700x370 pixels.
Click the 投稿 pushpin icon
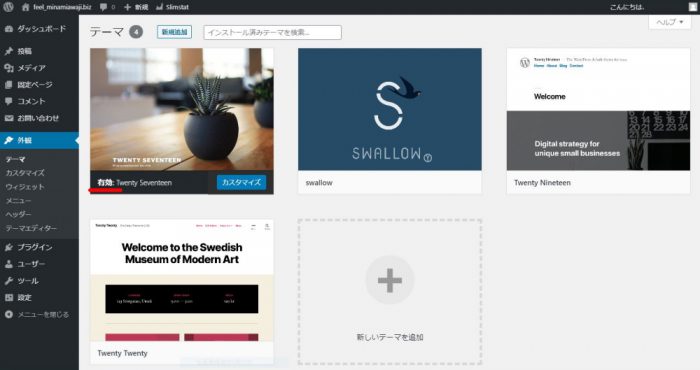click(8, 51)
